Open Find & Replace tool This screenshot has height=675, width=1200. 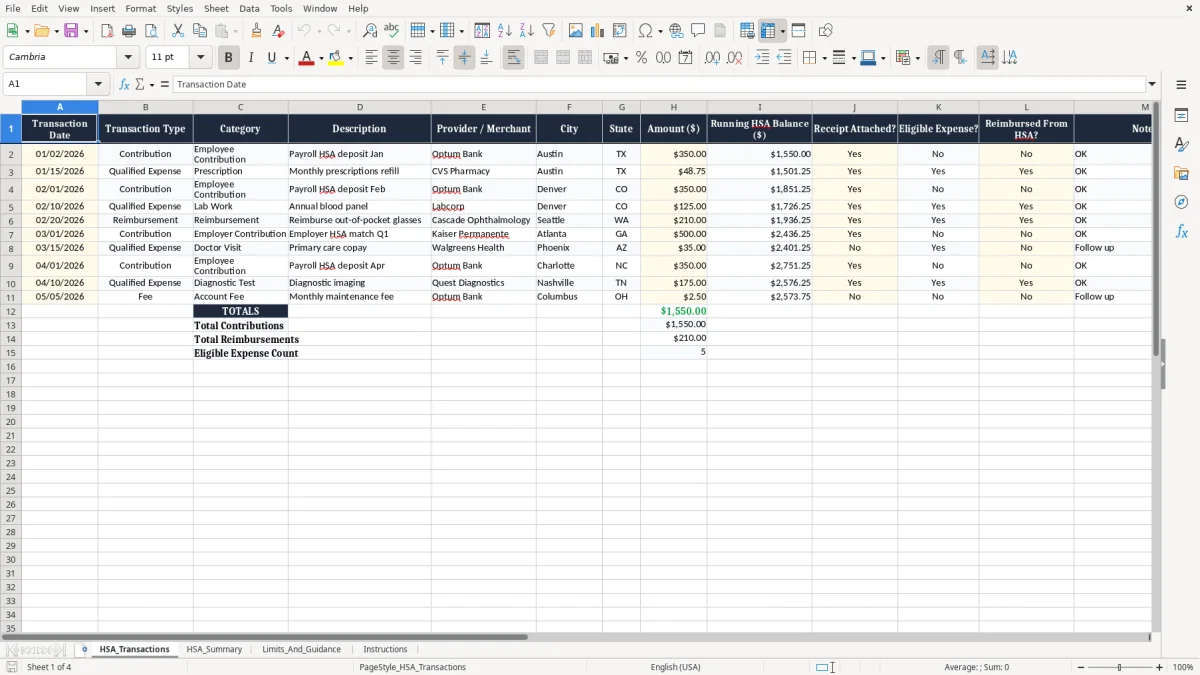pyautogui.click(x=370, y=31)
